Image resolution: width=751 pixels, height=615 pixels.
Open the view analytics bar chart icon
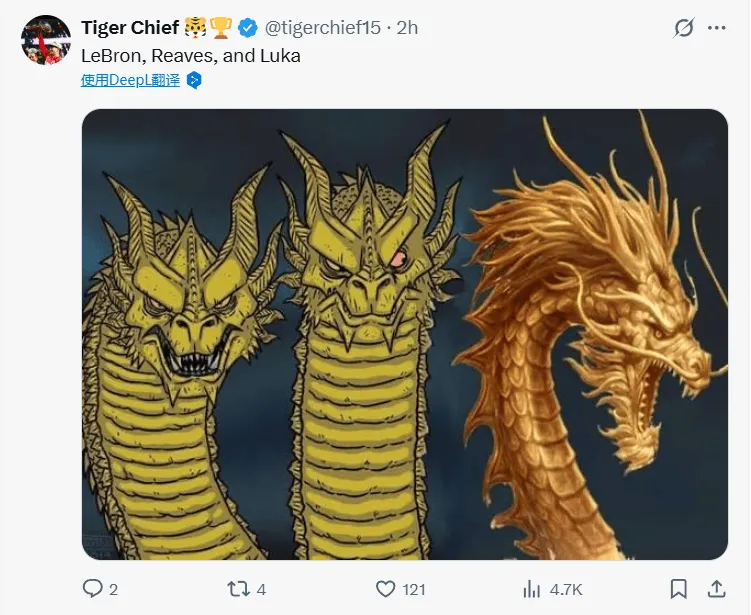tap(532, 589)
